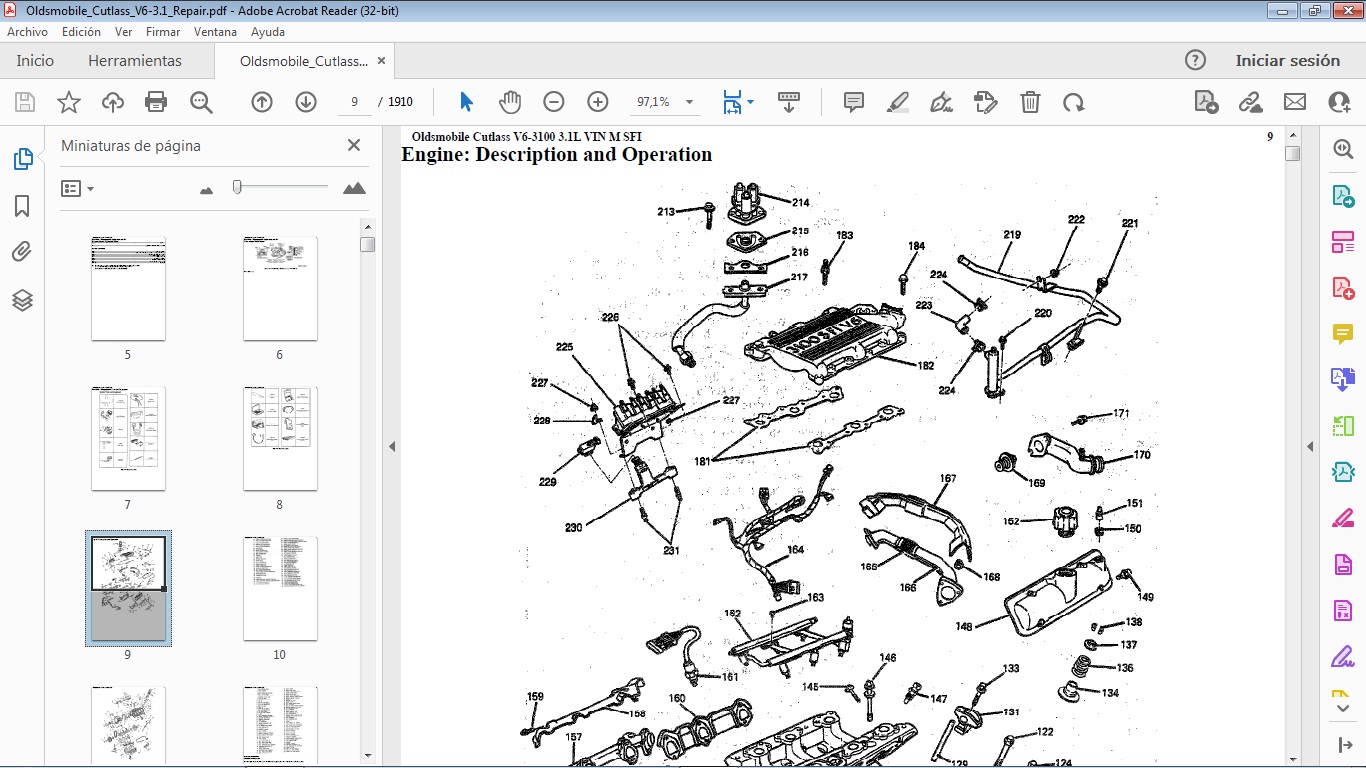Go to next page arrow

(x=306, y=102)
